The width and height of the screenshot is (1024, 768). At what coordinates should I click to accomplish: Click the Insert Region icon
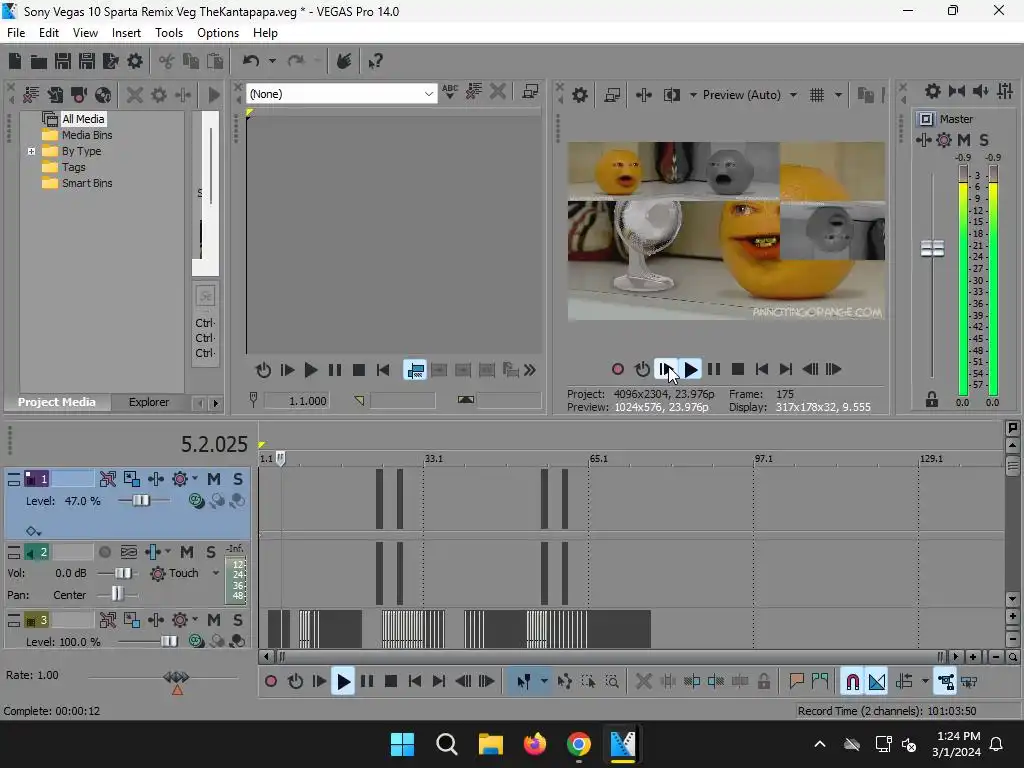click(820, 682)
